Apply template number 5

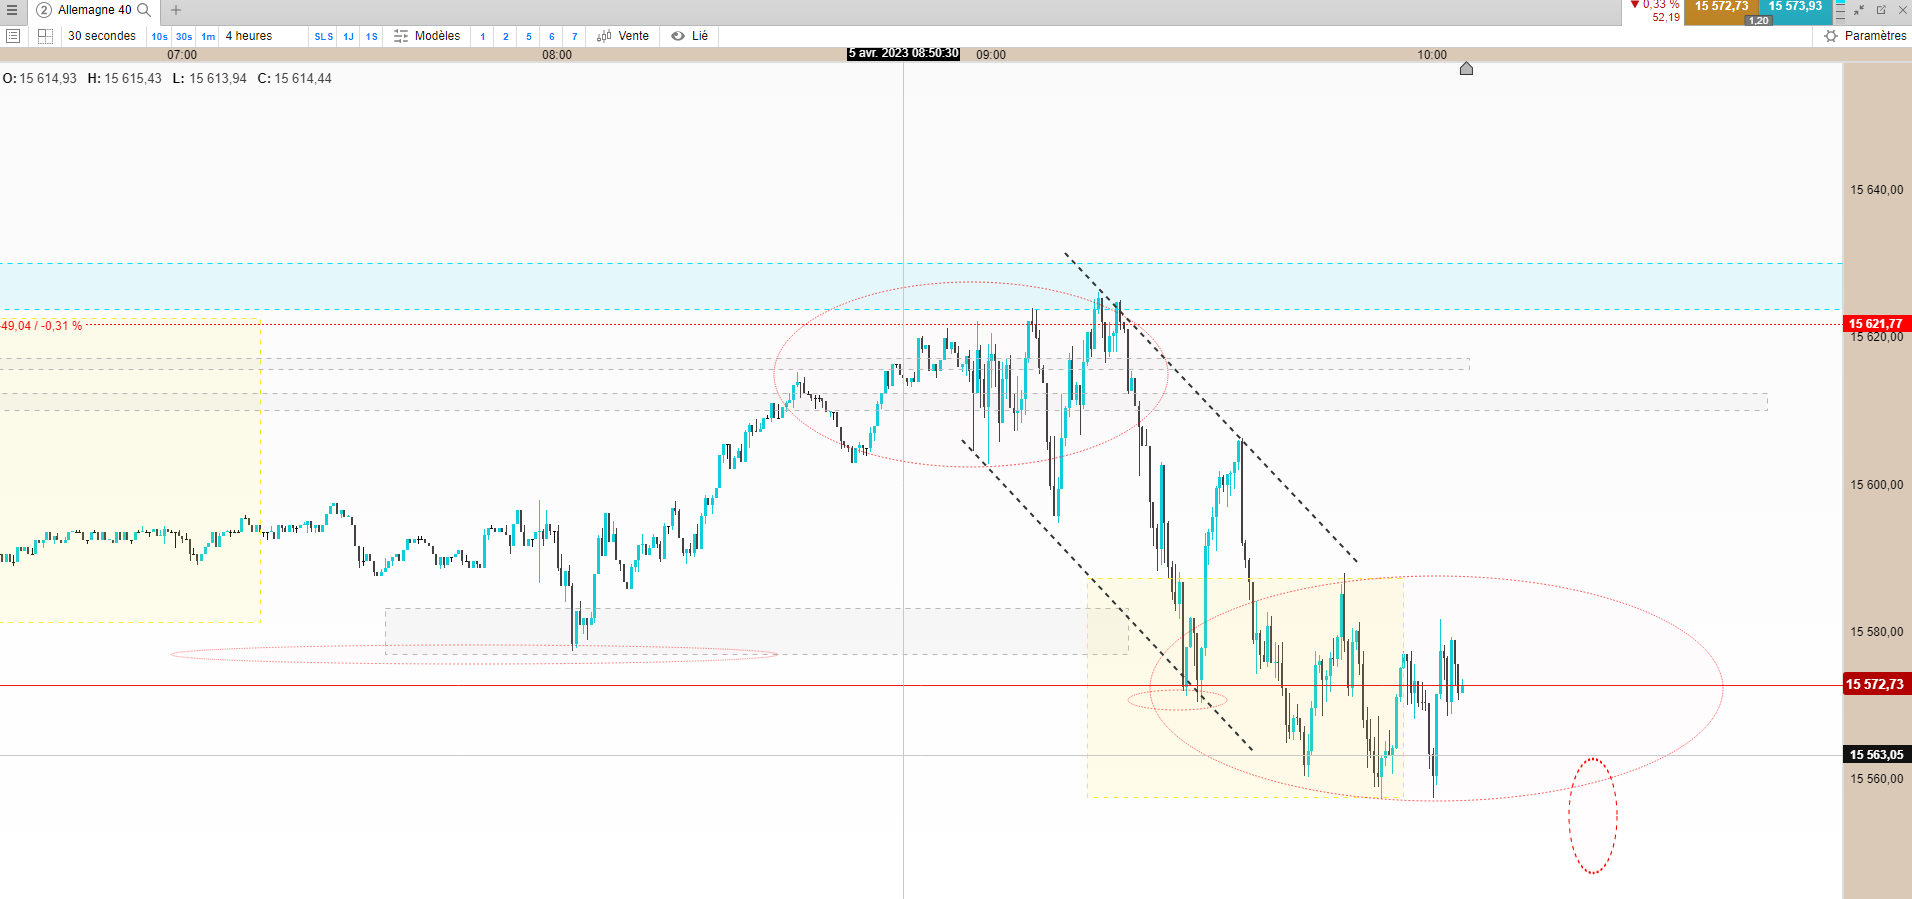tap(529, 37)
